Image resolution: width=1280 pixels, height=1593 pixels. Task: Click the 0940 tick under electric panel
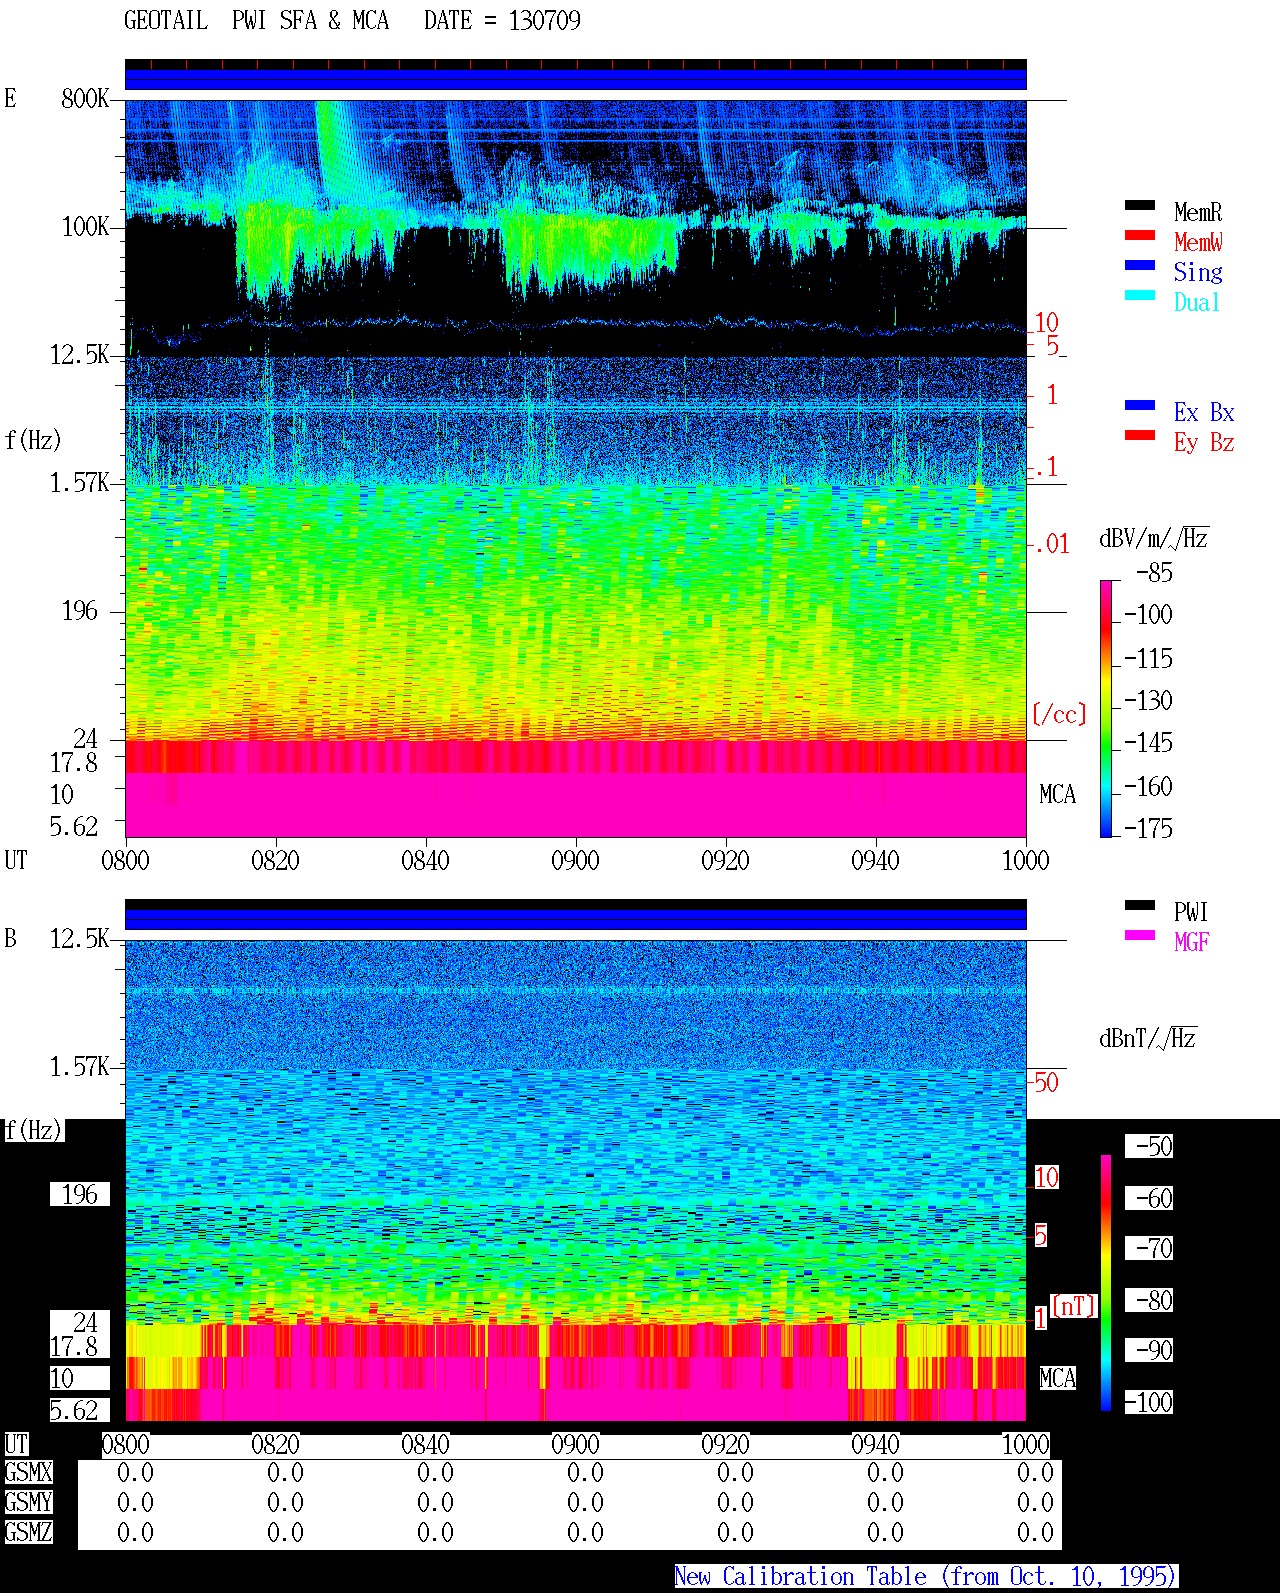click(x=875, y=861)
